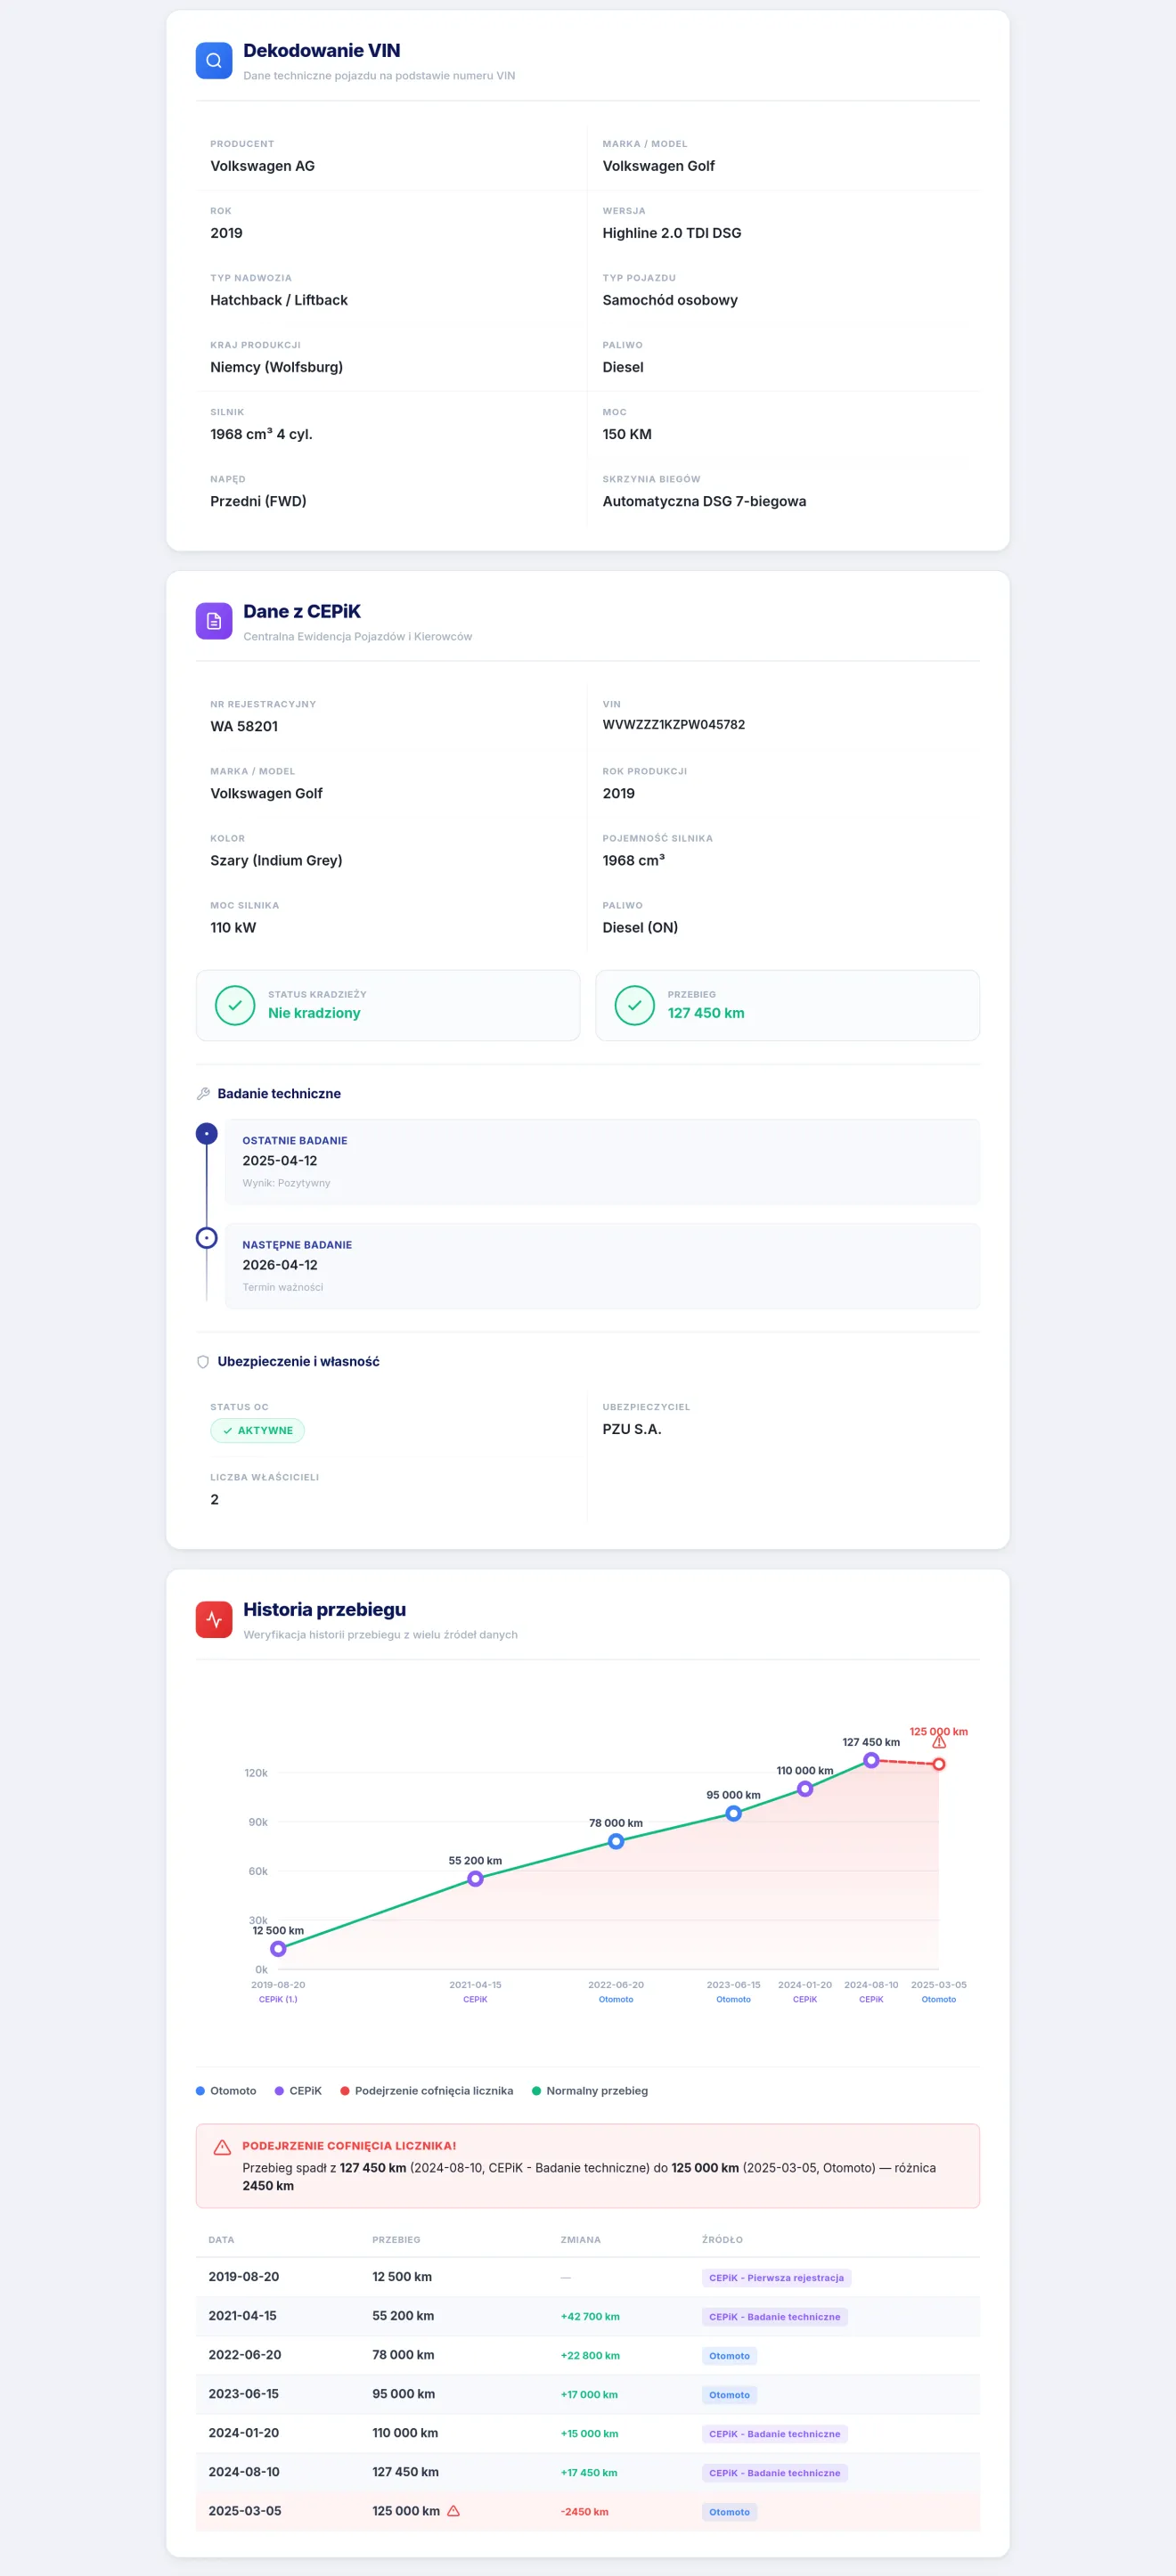
Task: Click the blue Otomoto legend dot
Action: (x=200, y=2090)
